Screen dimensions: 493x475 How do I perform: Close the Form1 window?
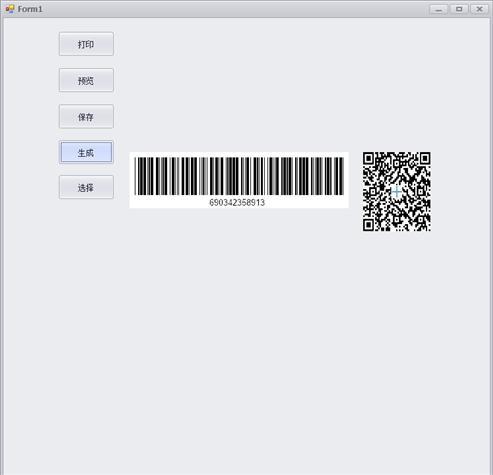click(x=479, y=9)
